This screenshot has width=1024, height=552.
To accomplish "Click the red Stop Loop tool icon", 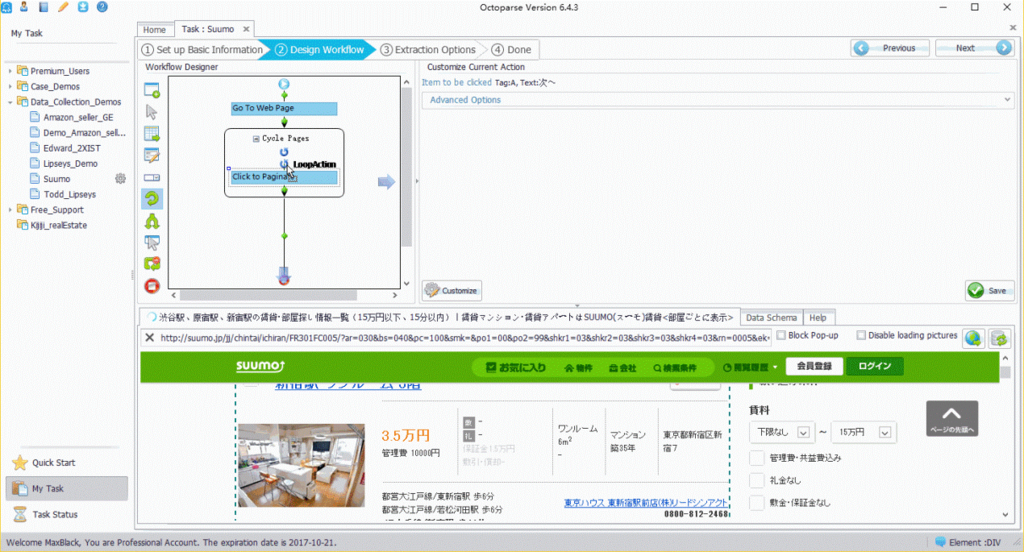I will [x=152, y=285].
